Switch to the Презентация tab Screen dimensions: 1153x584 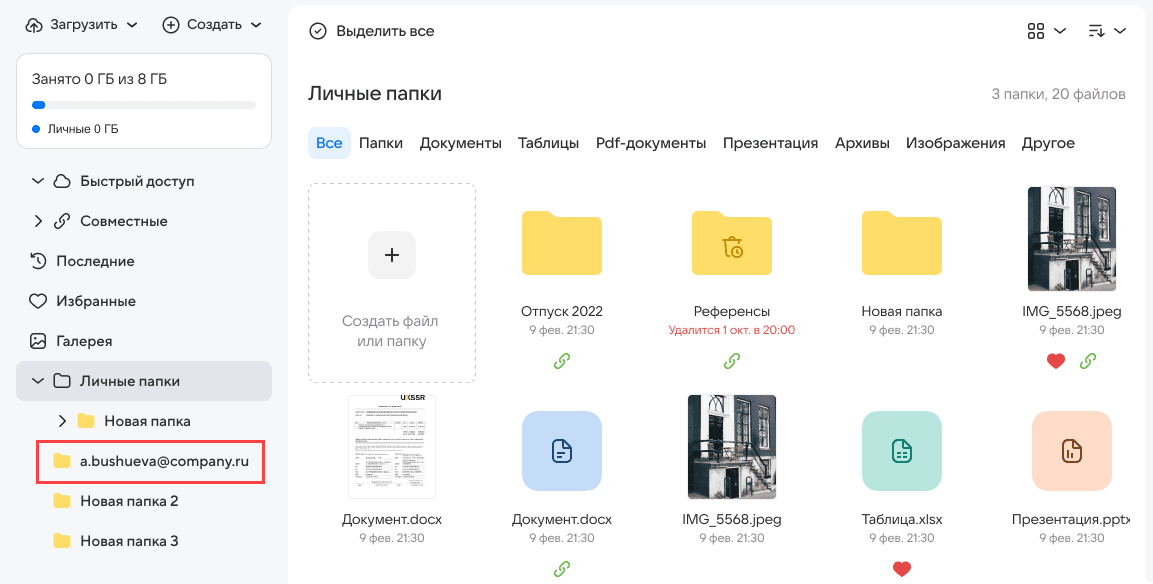tap(770, 143)
